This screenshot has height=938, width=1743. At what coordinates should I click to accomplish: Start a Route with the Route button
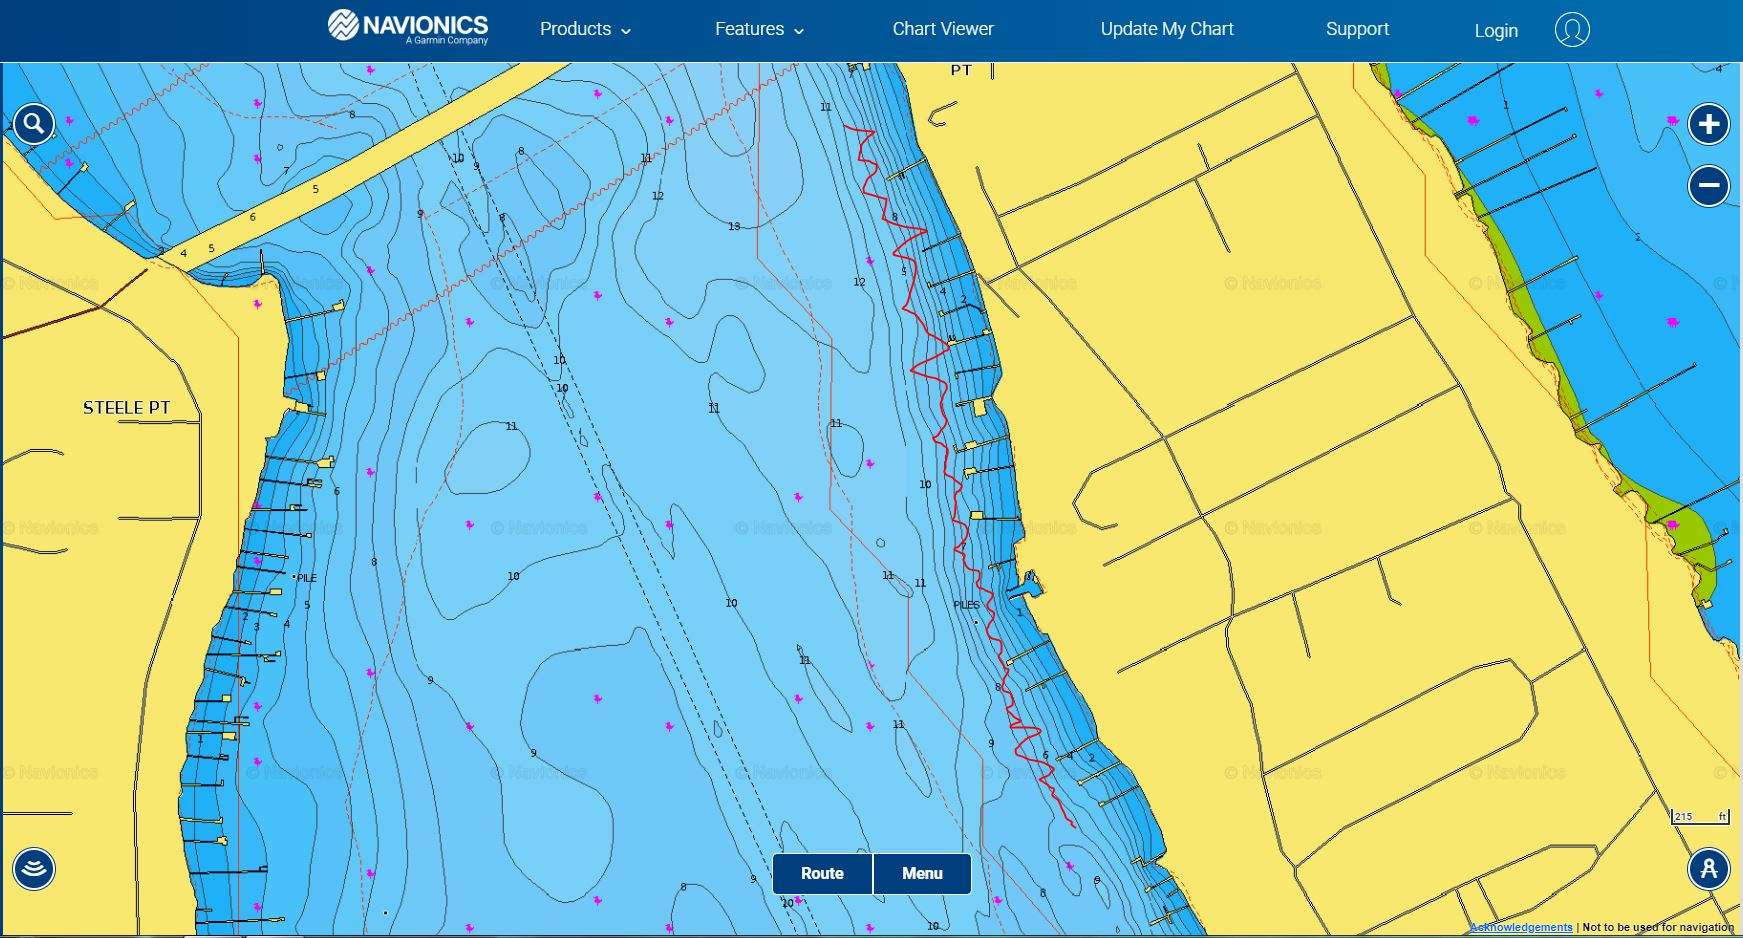822,873
